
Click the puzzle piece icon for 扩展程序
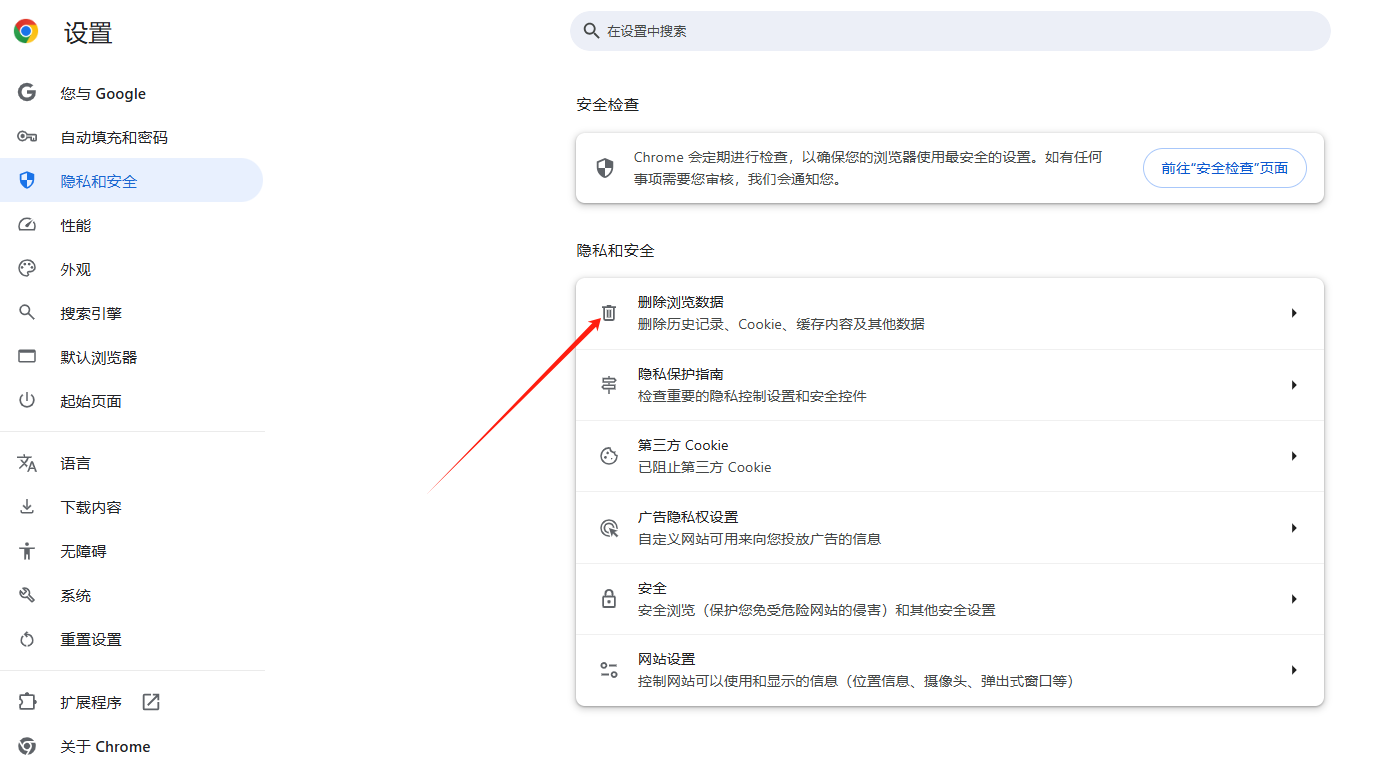point(27,702)
